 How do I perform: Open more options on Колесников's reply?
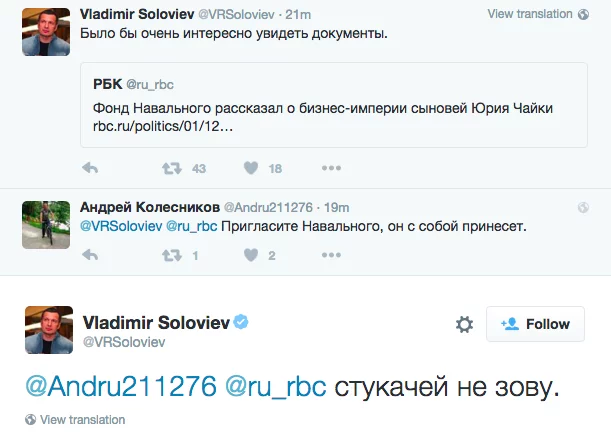click(331, 256)
